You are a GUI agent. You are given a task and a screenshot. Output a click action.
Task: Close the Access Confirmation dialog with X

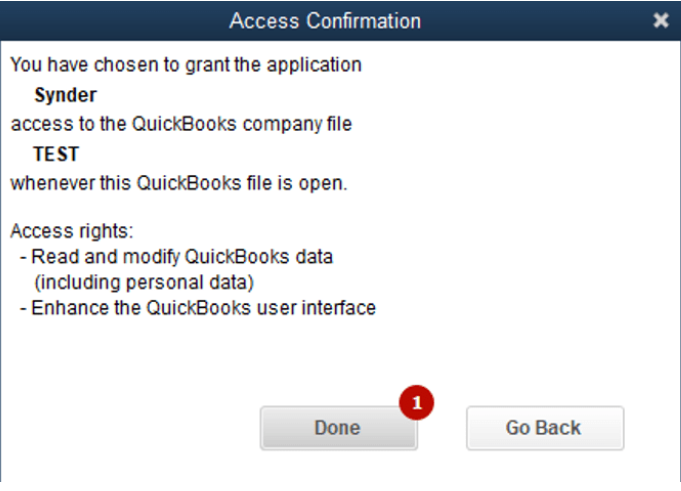point(661,20)
